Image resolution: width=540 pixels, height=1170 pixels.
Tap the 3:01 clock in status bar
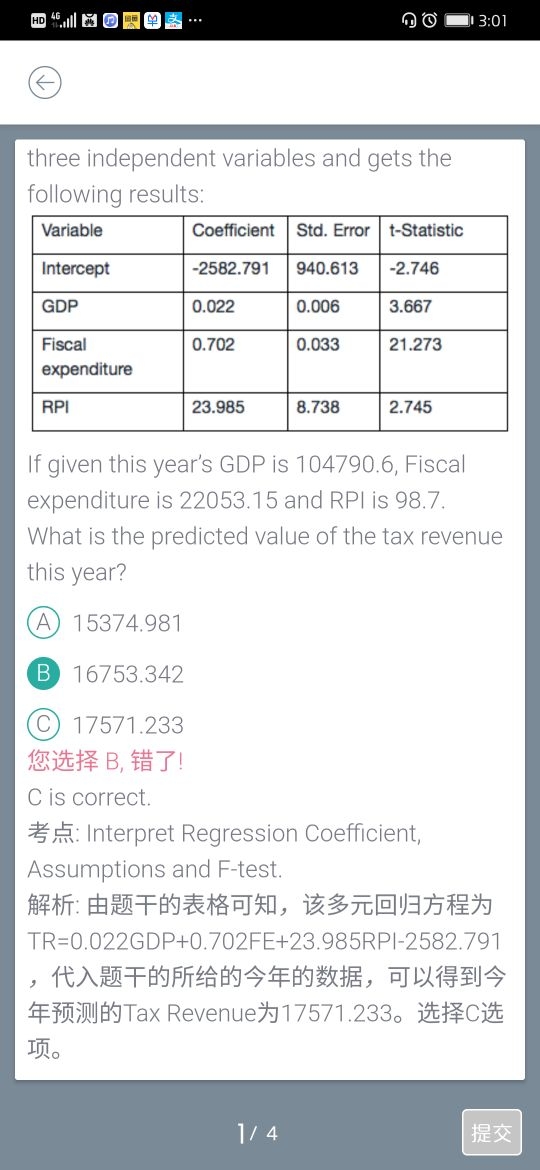(x=493, y=20)
